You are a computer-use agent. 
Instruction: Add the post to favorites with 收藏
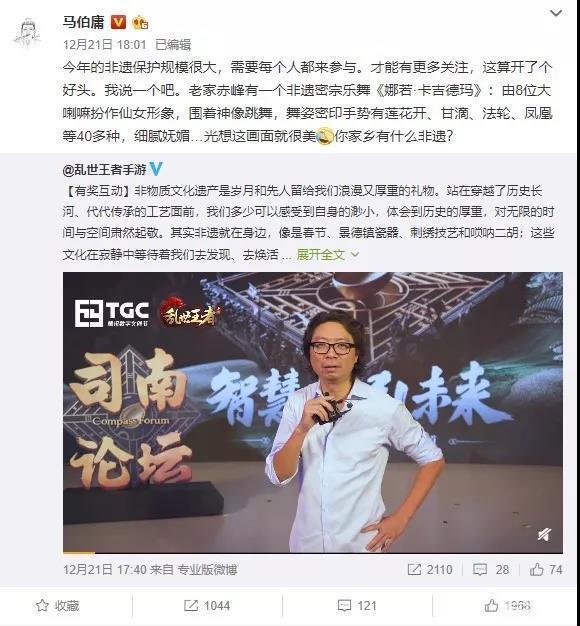(58, 606)
